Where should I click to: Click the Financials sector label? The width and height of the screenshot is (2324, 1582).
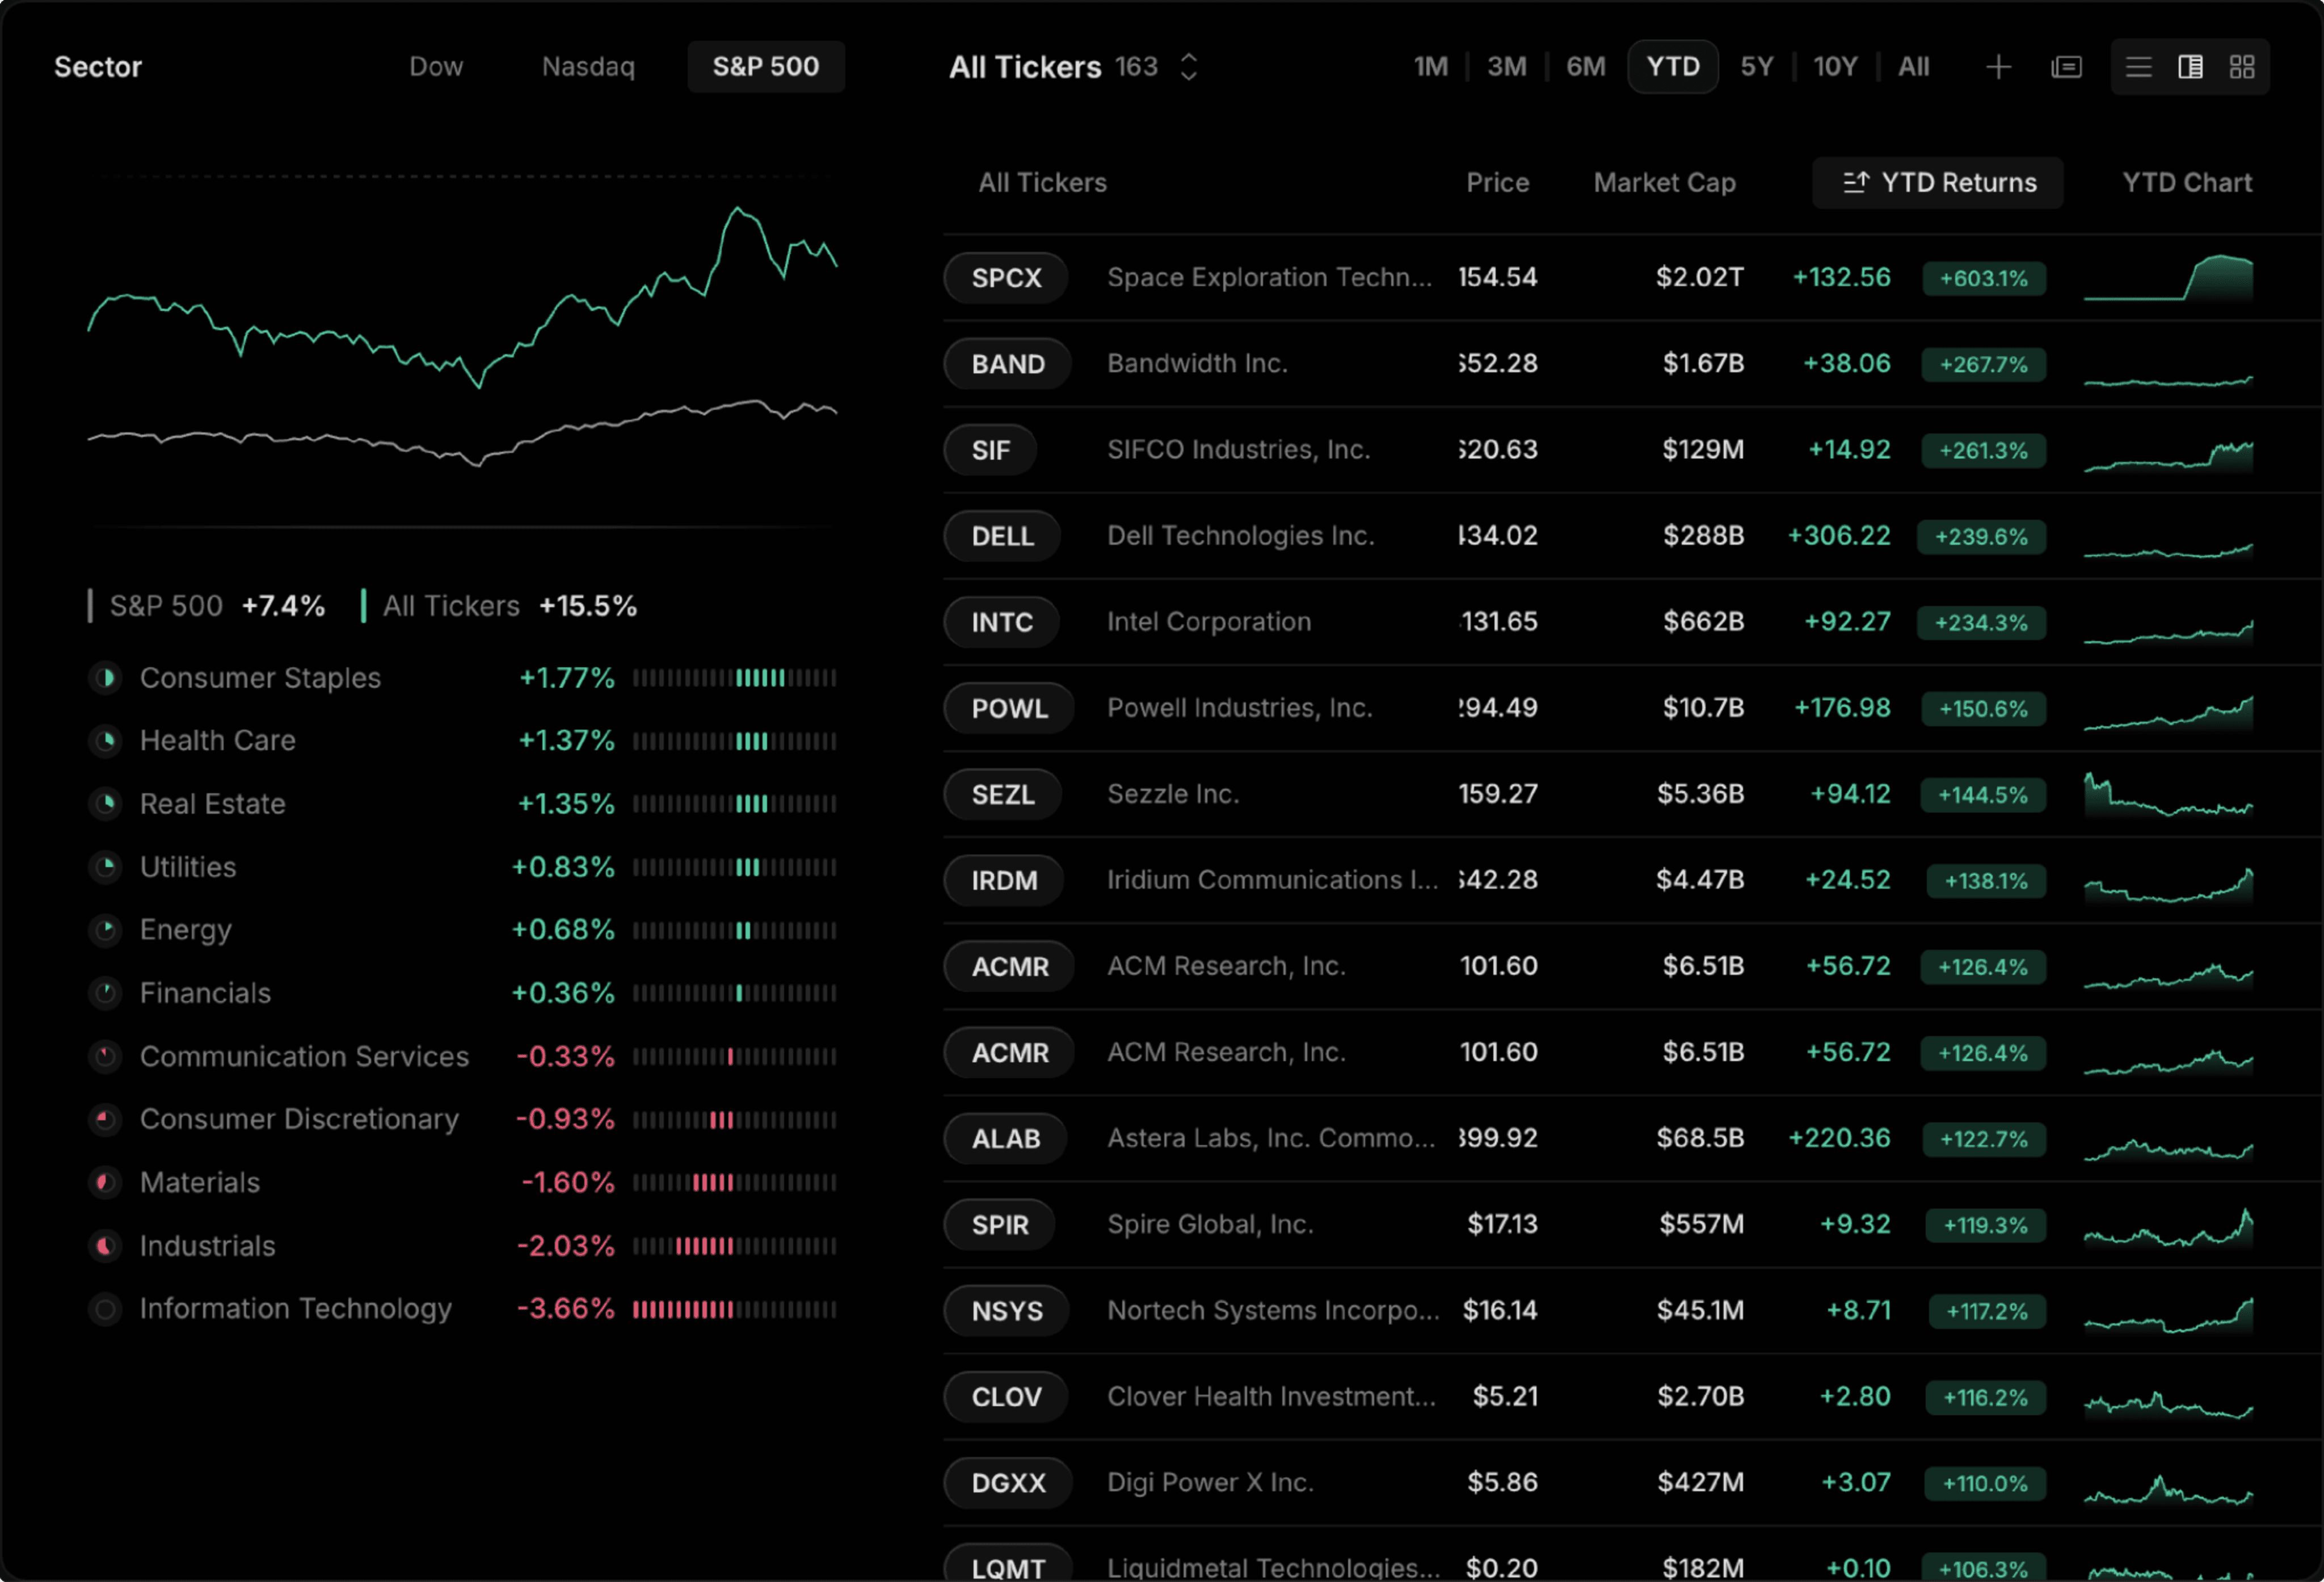coord(205,993)
